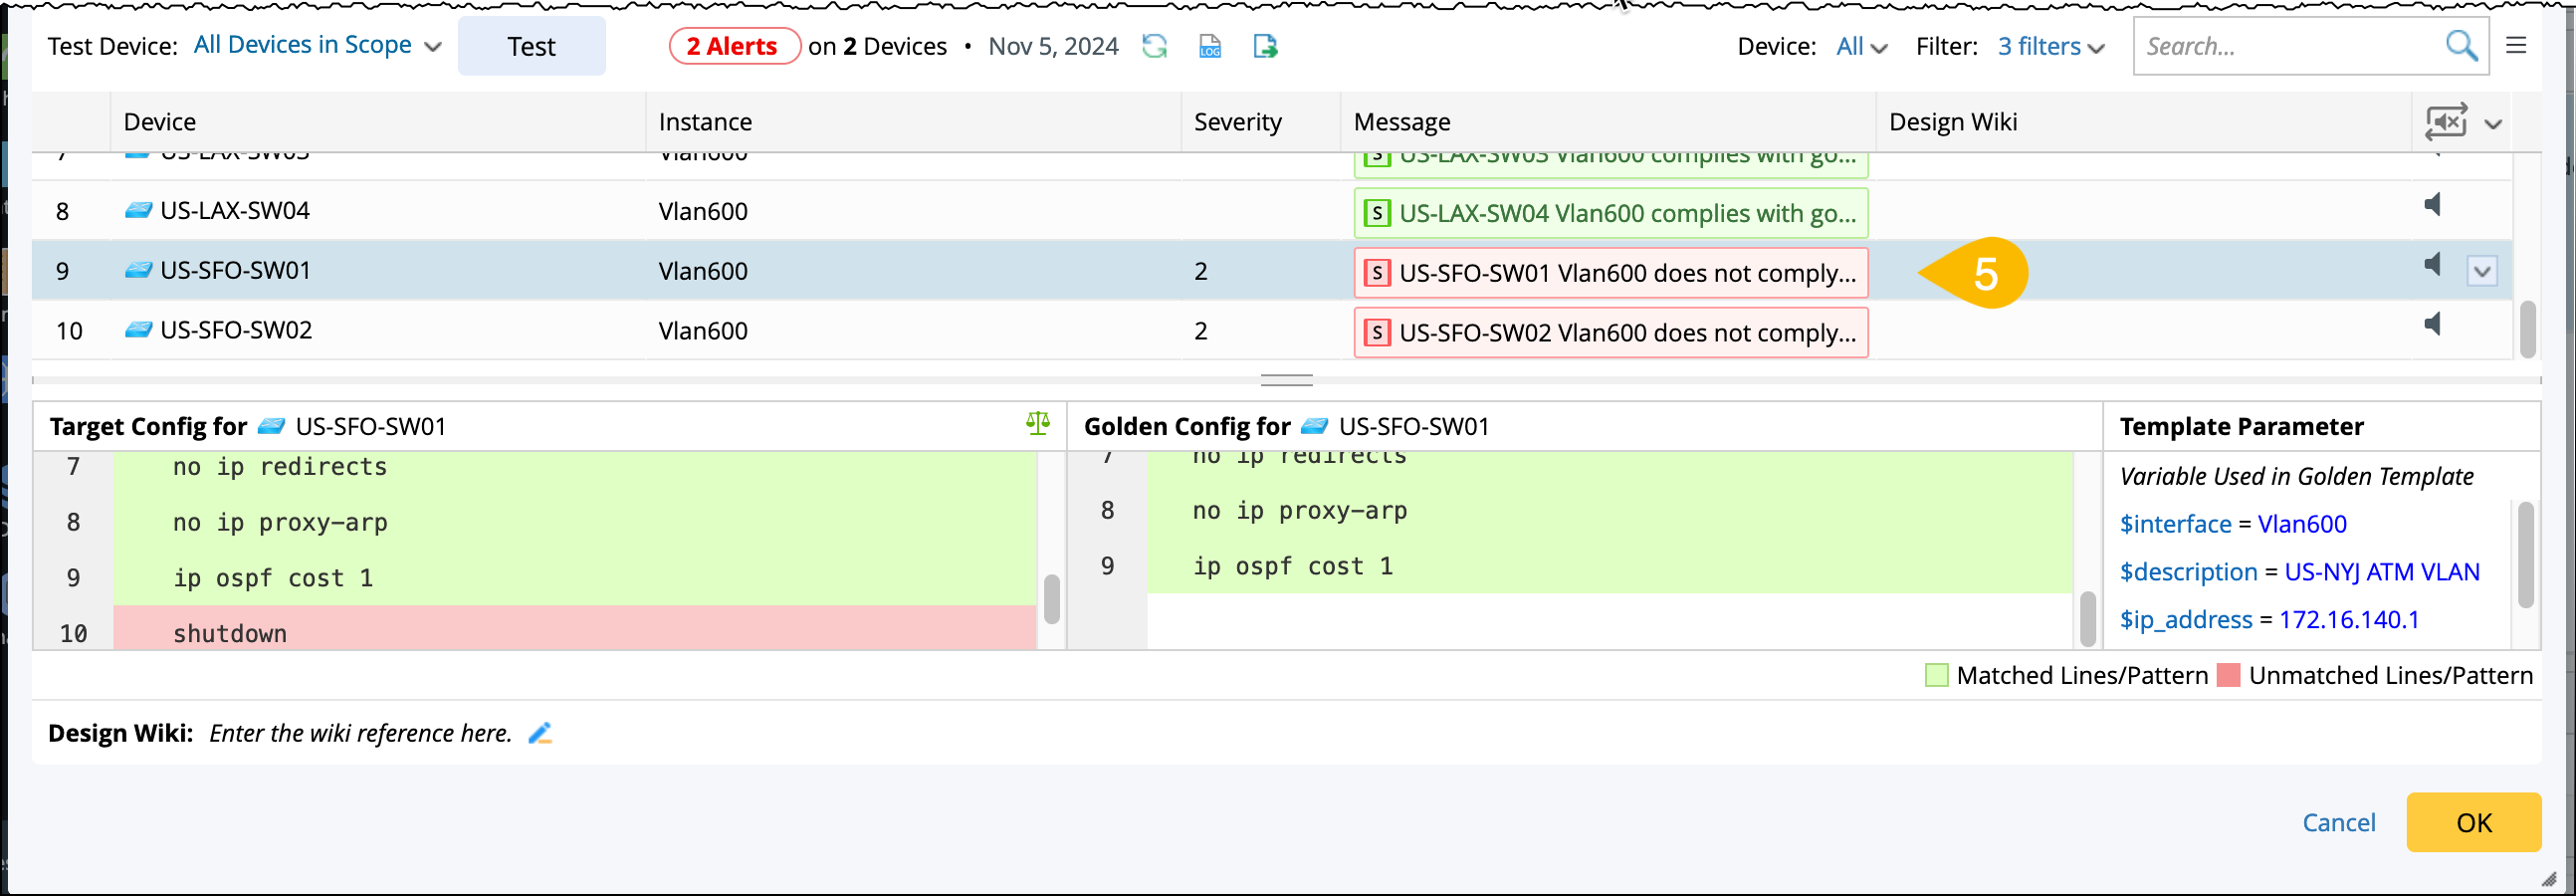The width and height of the screenshot is (2576, 896).
Task: Open the 3 filters dropdown
Action: 2051,47
